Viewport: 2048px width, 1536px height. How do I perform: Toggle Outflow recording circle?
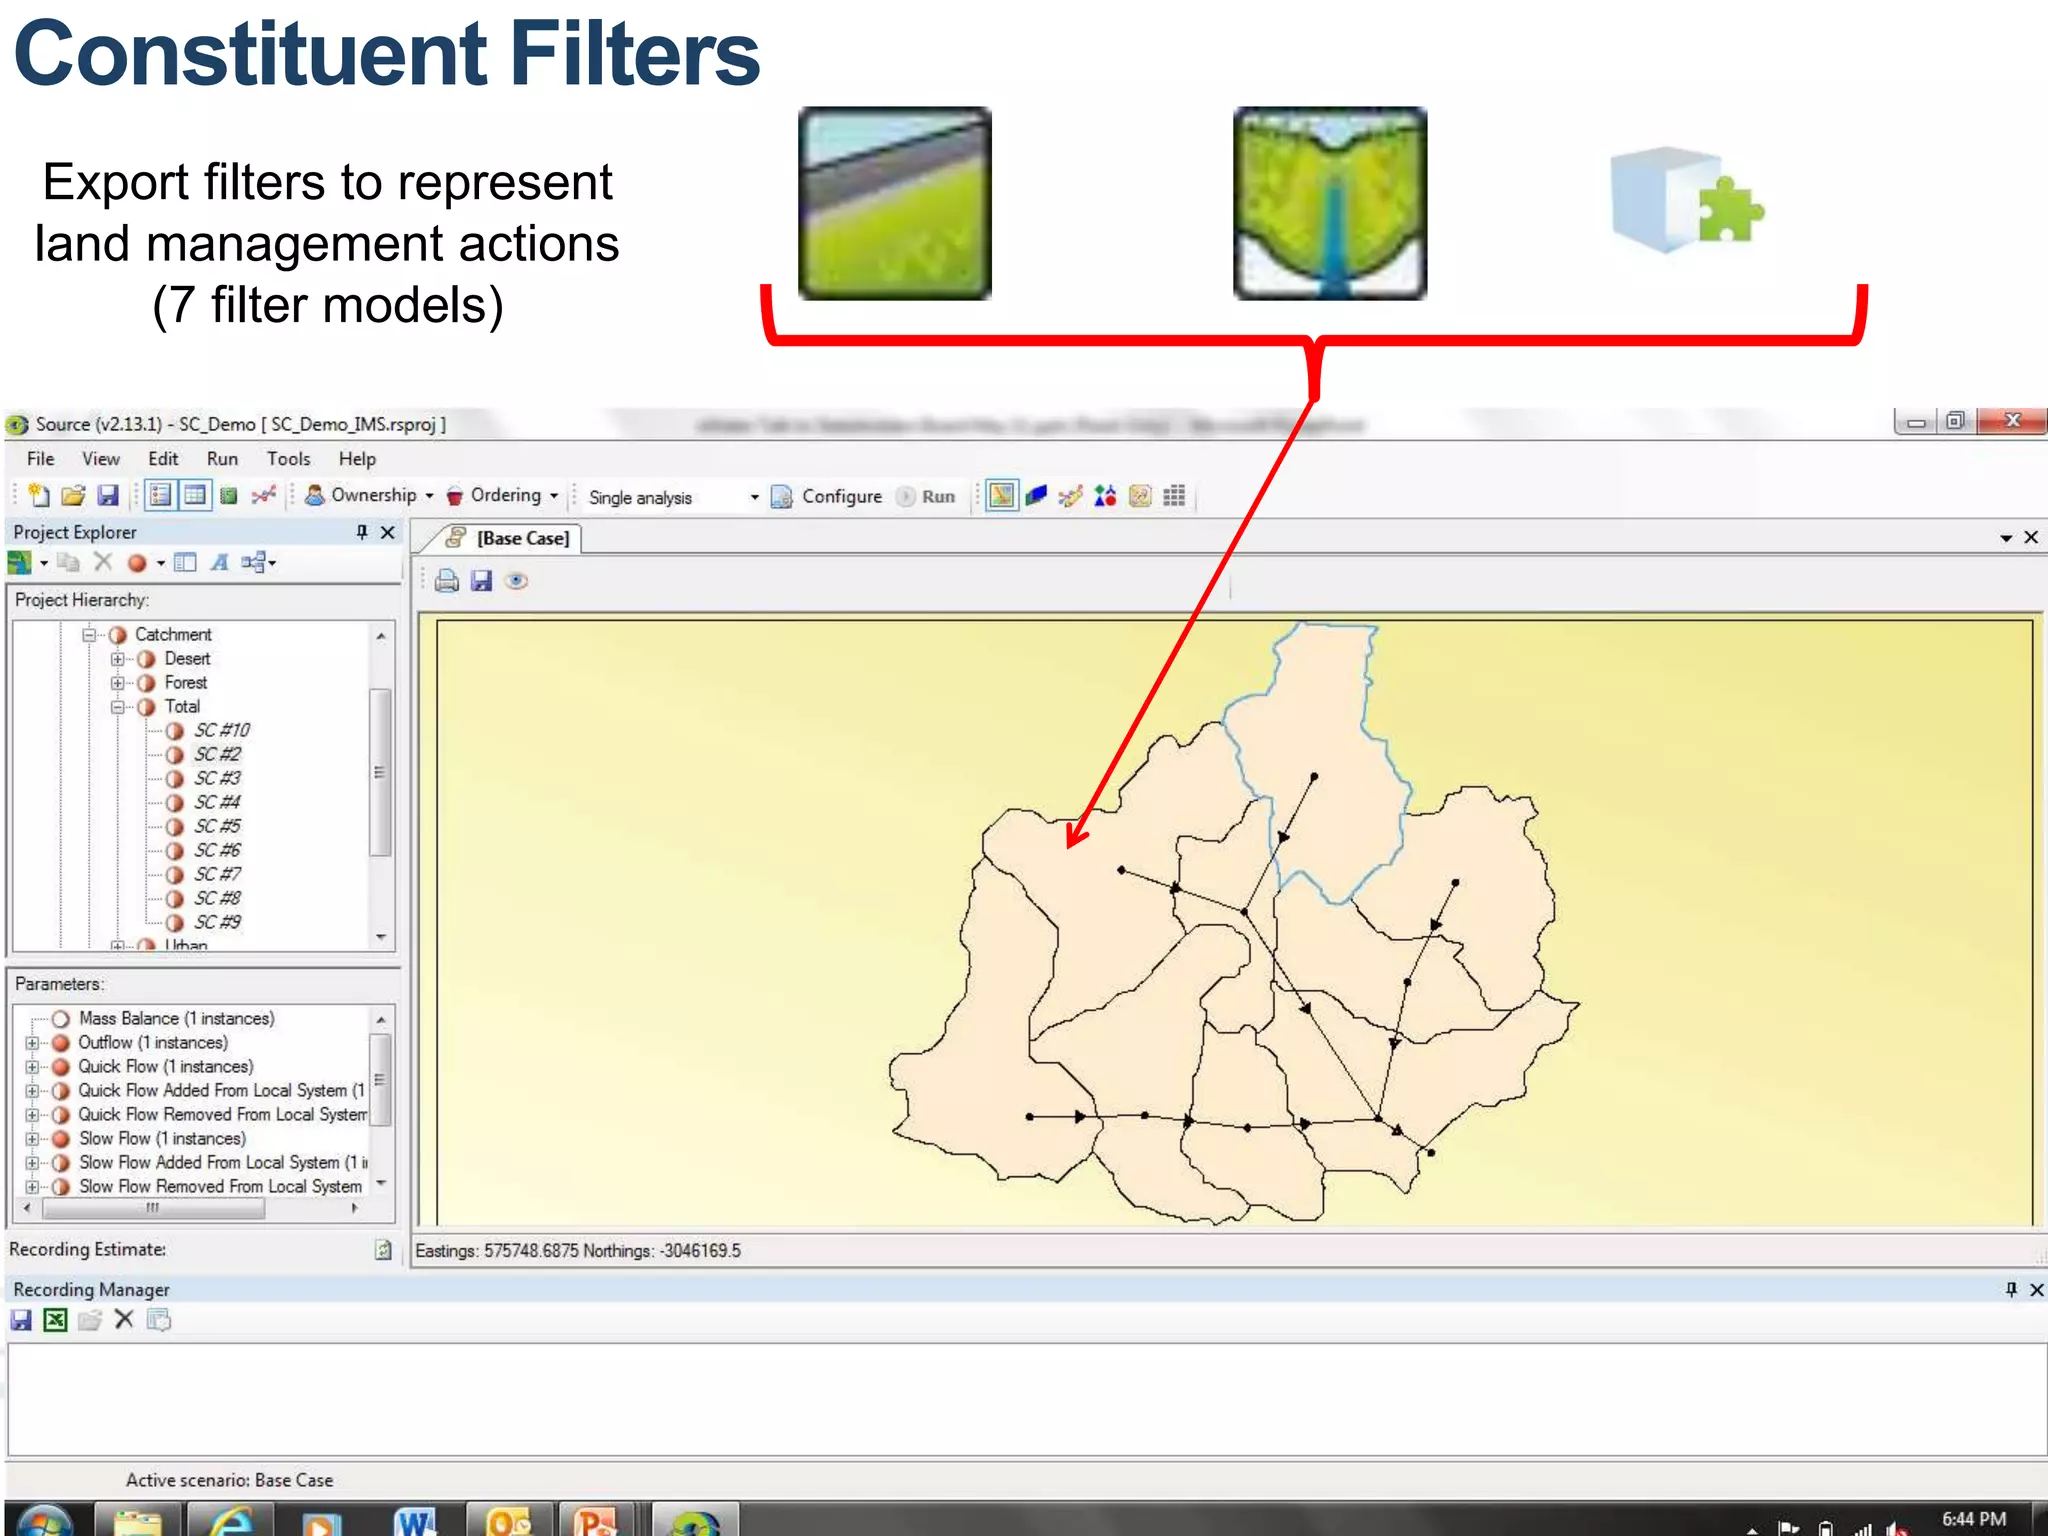61,1043
